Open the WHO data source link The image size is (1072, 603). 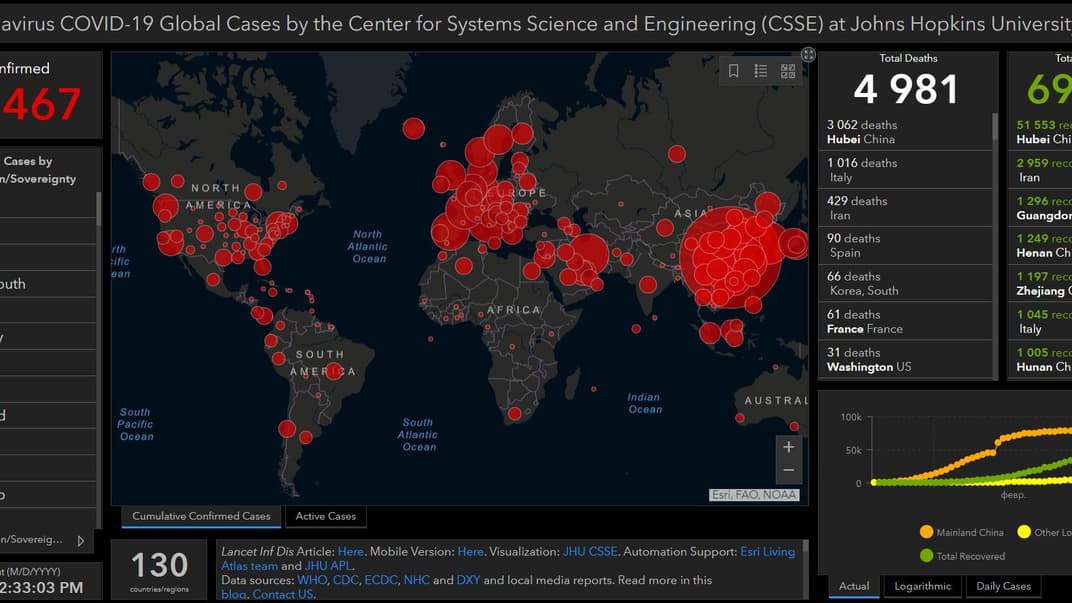[312, 580]
